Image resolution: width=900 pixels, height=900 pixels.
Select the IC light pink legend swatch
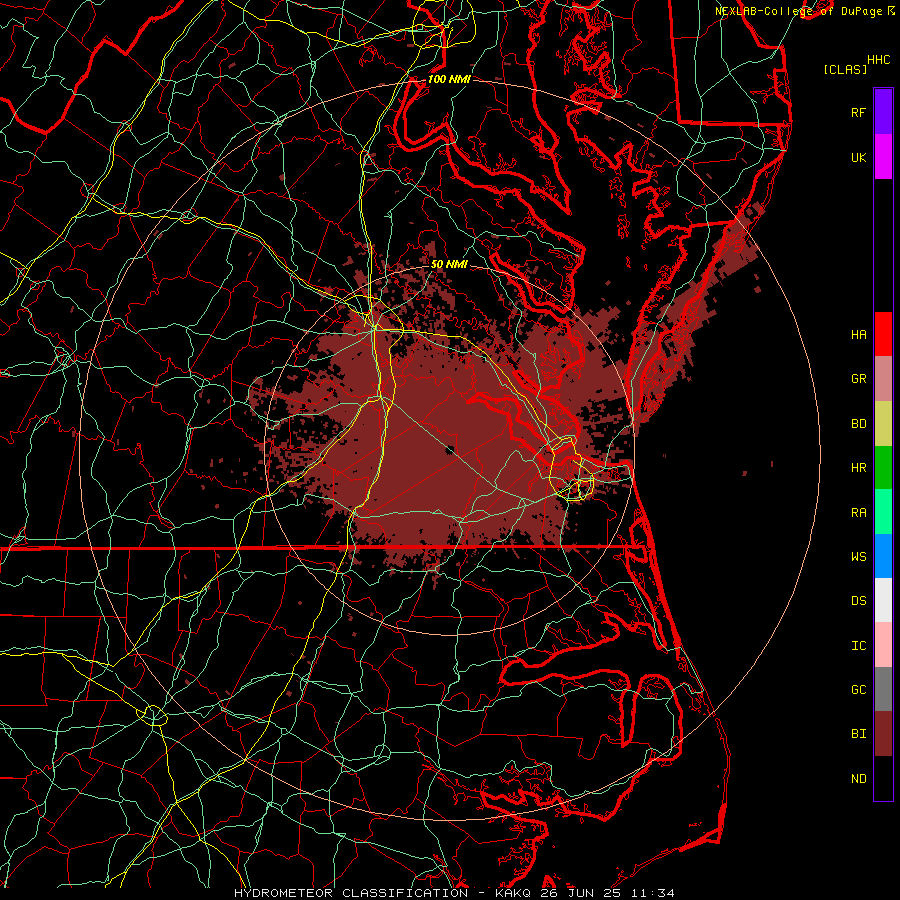click(883, 645)
